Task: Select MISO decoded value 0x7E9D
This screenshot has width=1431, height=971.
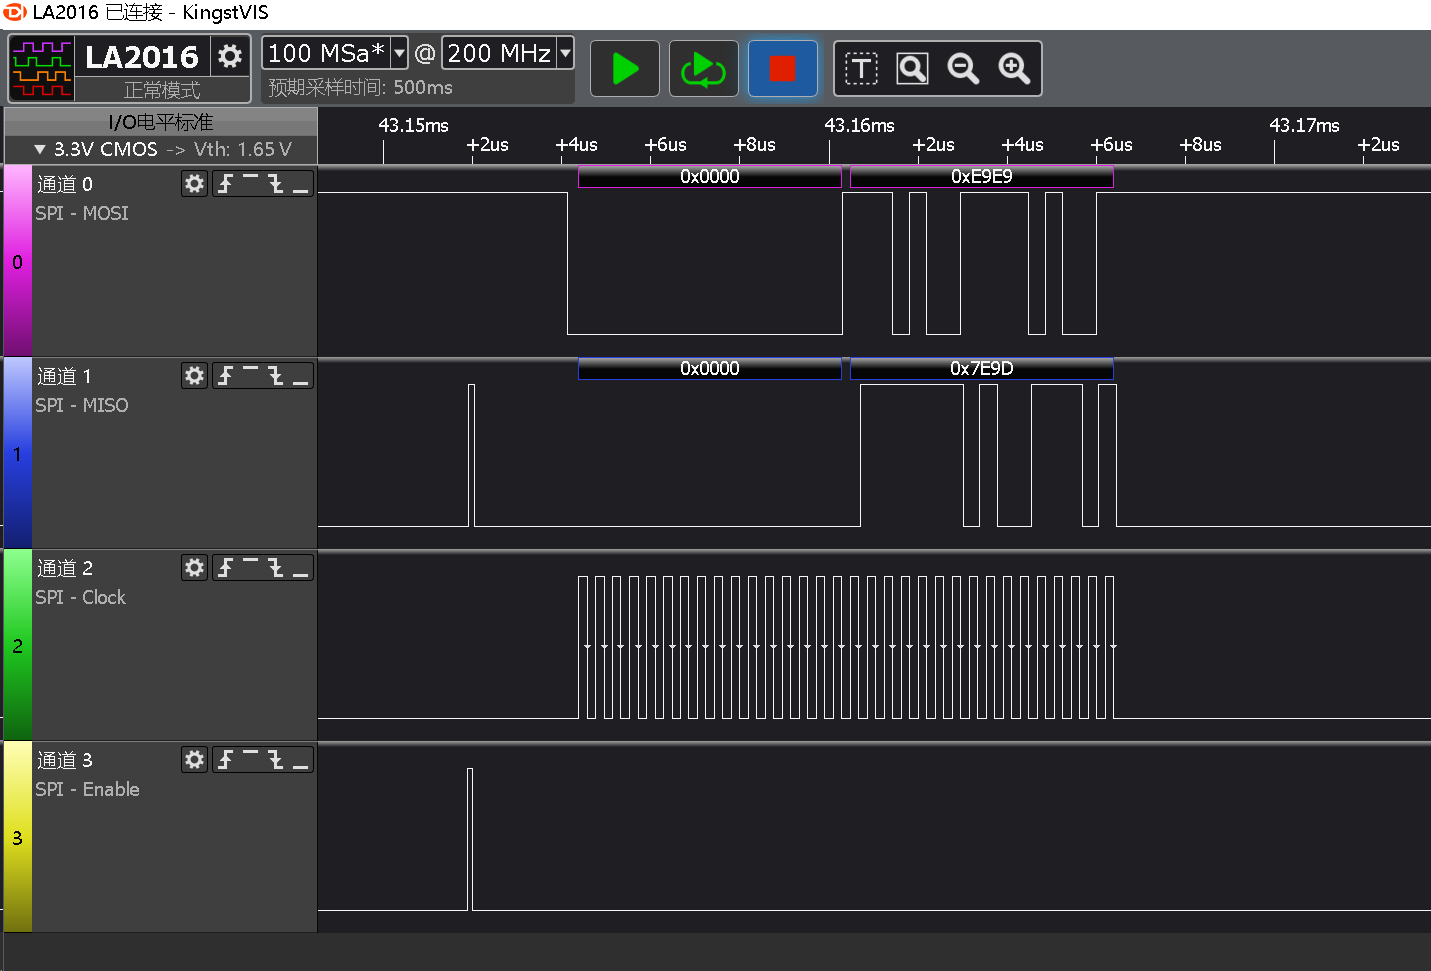Action: [981, 368]
